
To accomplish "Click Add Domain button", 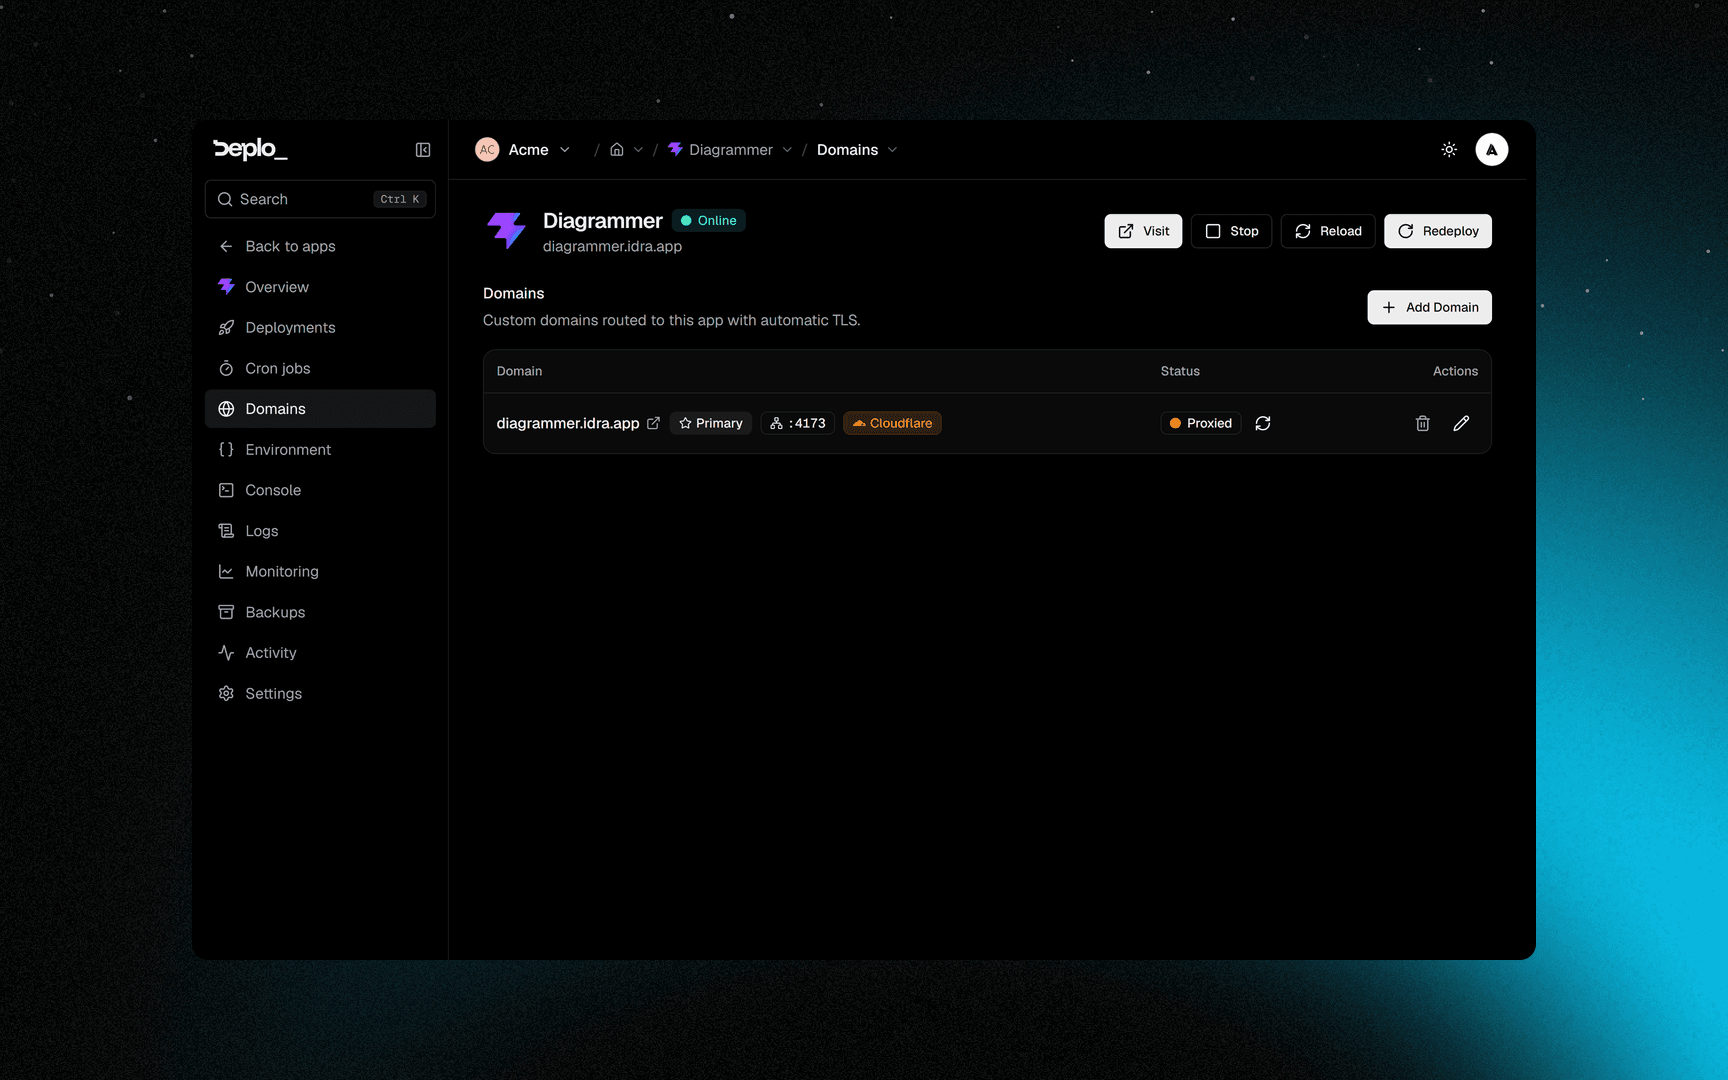I will (x=1429, y=307).
